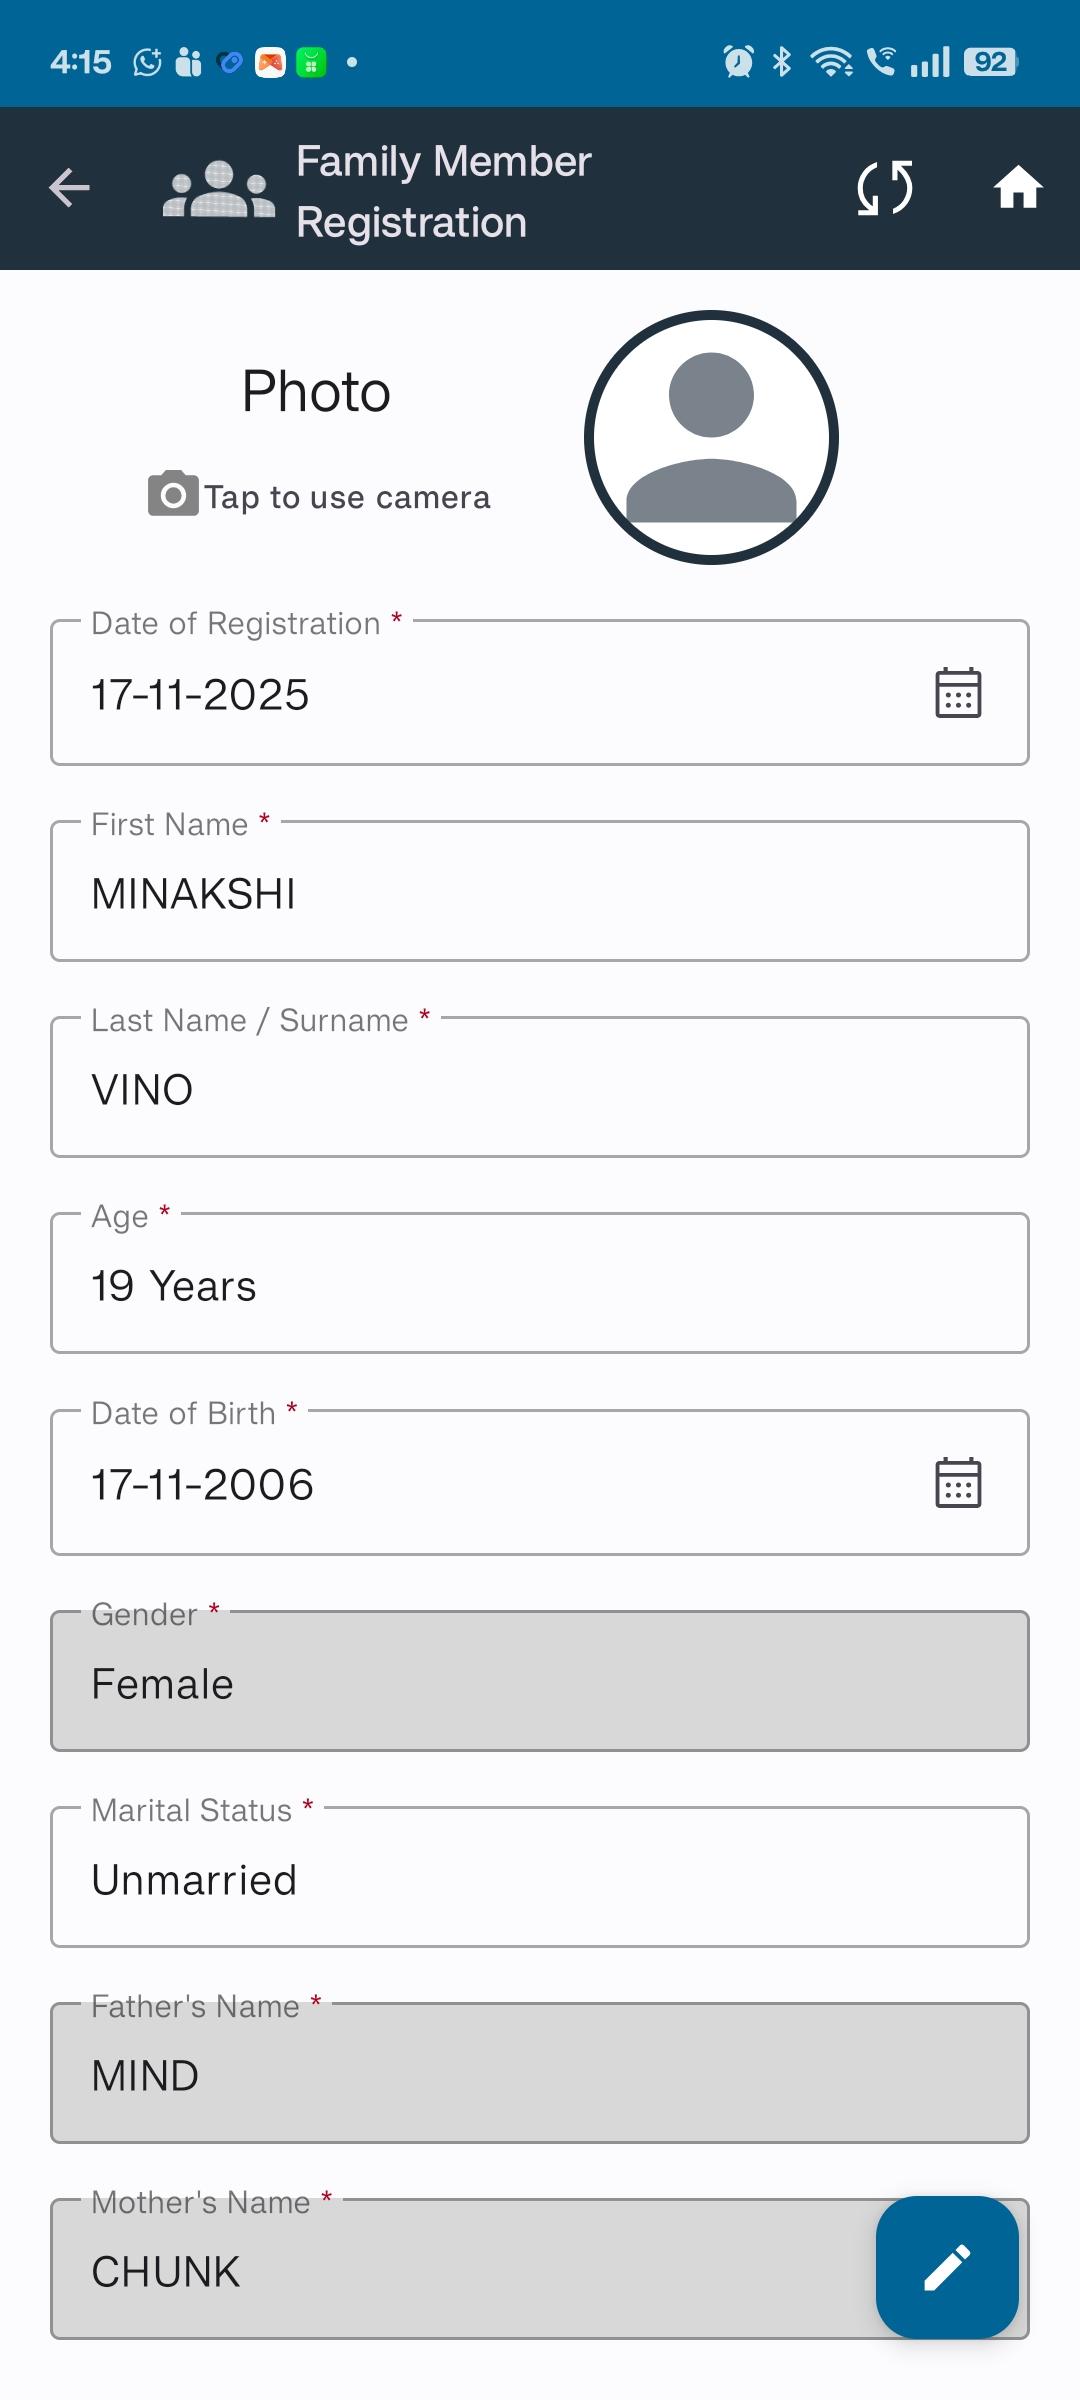Viewport: 1080px width, 2400px height.
Task: Select the Age field showing 19 Years
Action: [540, 1286]
